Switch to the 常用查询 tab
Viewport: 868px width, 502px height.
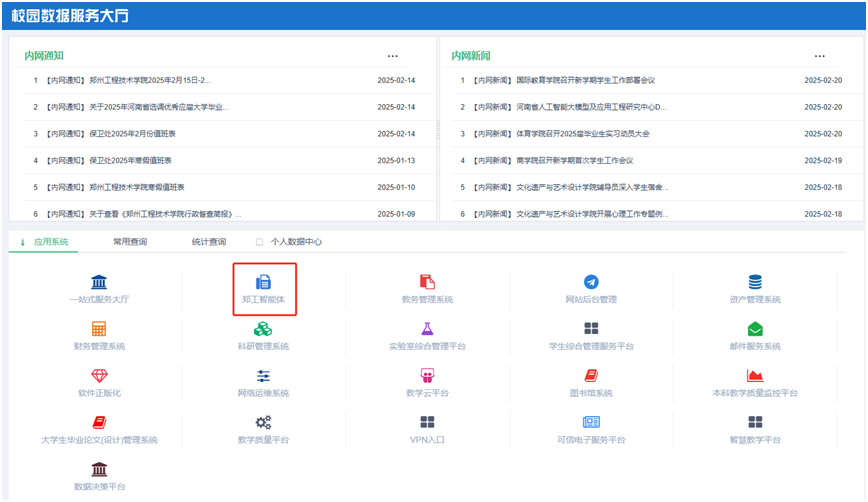coord(130,242)
